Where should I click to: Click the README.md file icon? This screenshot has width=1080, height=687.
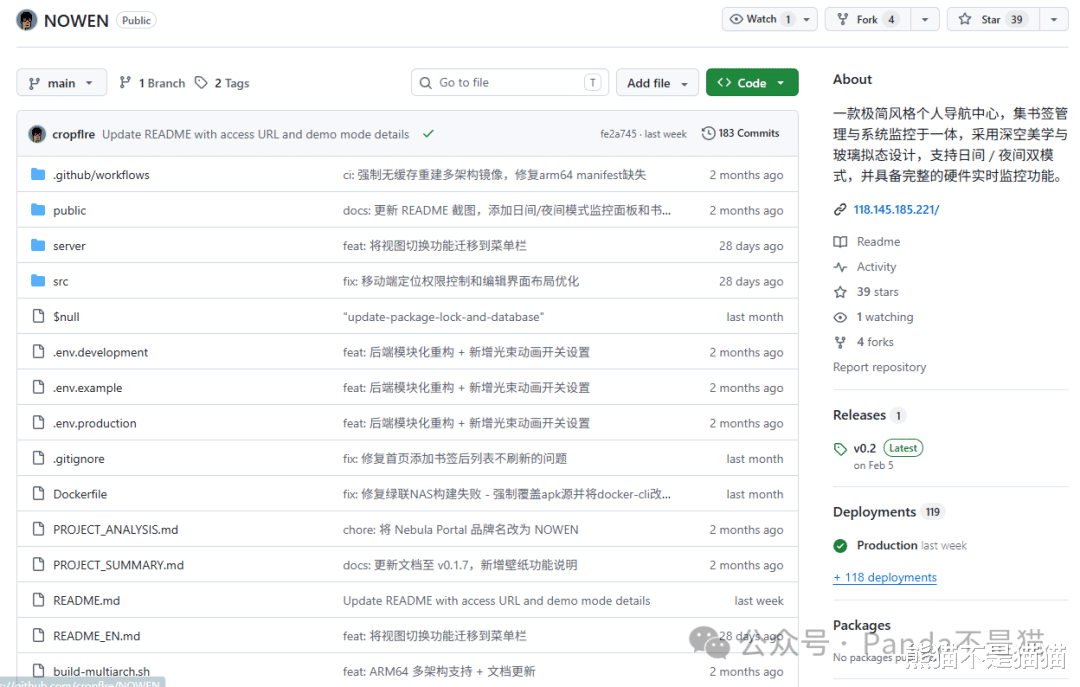pyautogui.click(x=39, y=600)
